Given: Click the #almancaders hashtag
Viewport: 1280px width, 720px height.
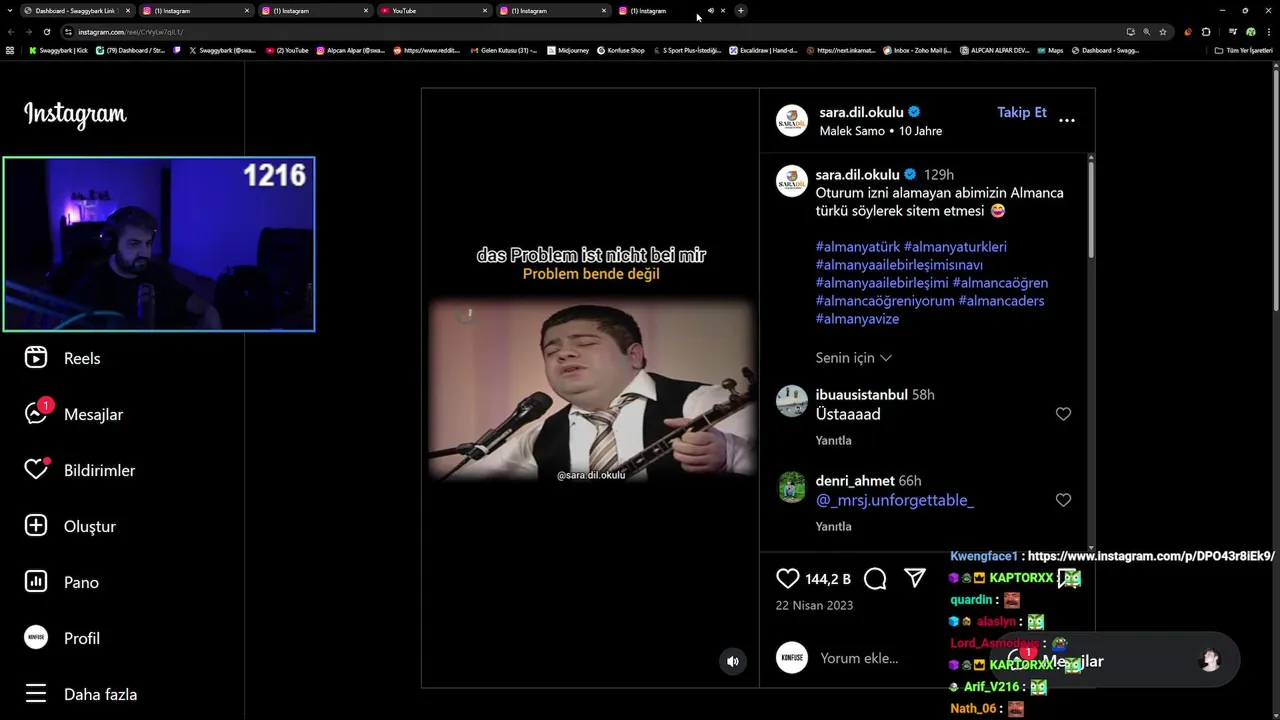Looking at the screenshot, I should [x=1001, y=301].
